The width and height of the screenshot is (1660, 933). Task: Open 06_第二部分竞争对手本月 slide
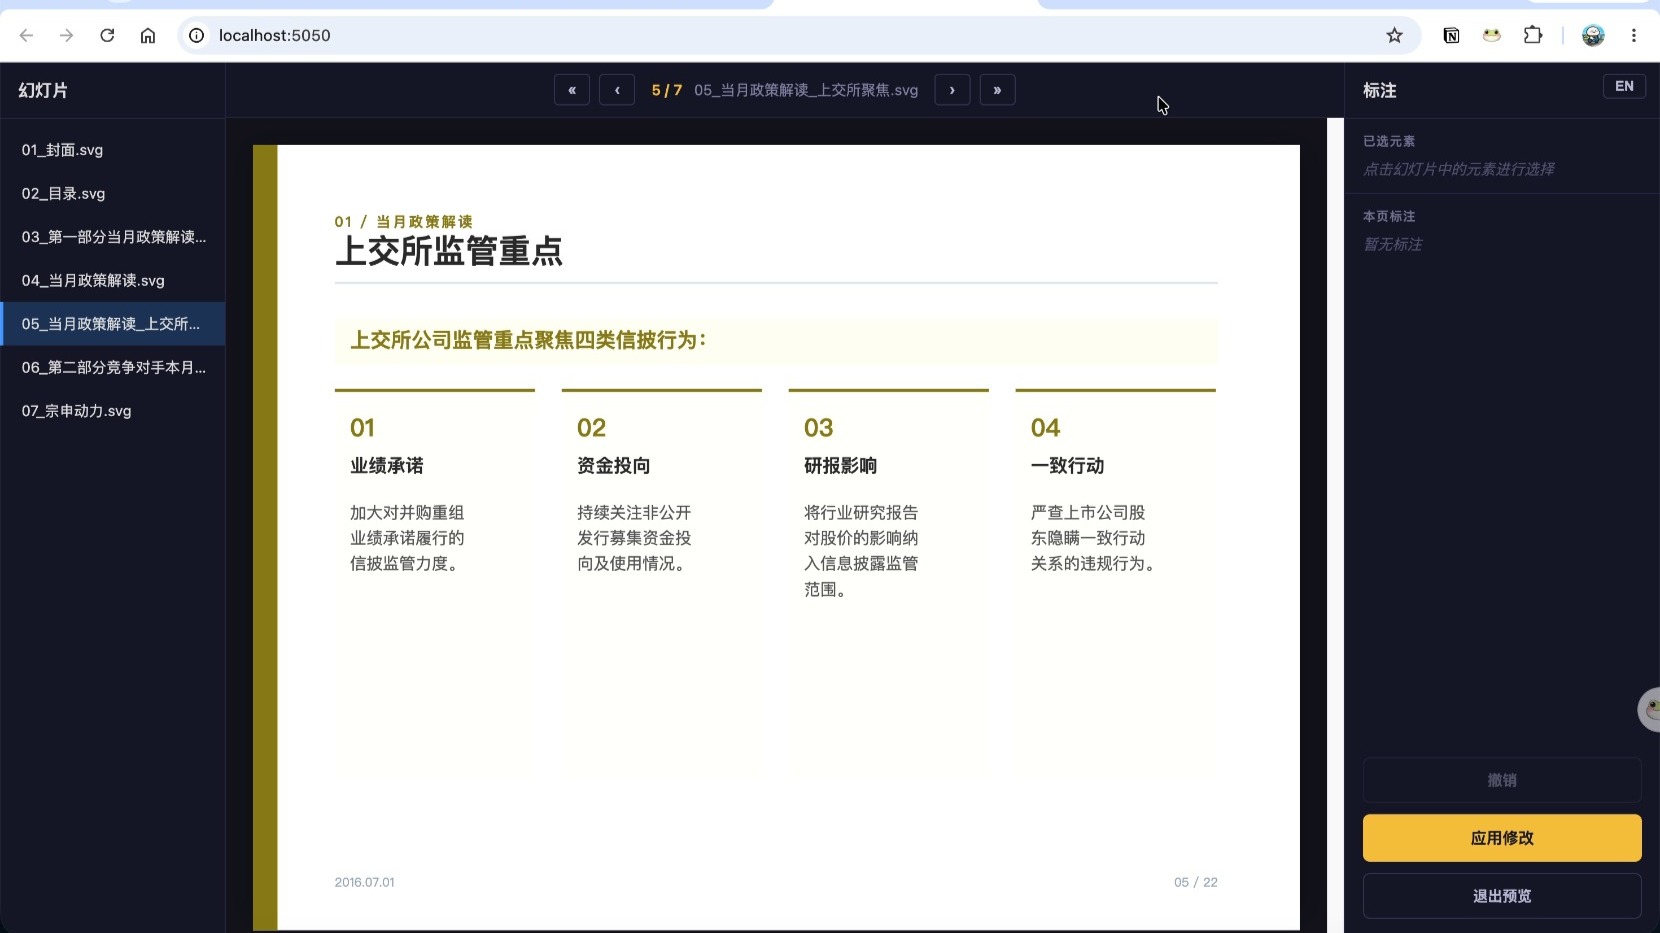click(112, 367)
